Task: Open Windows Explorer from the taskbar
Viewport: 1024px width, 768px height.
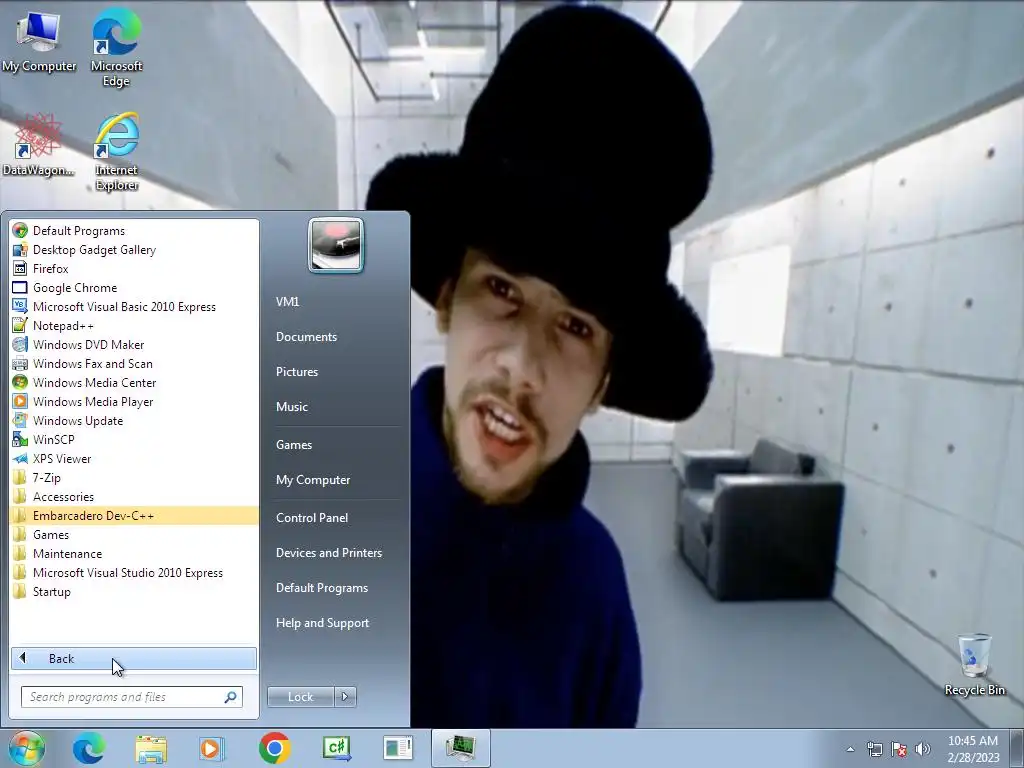Action: pos(151,748)
